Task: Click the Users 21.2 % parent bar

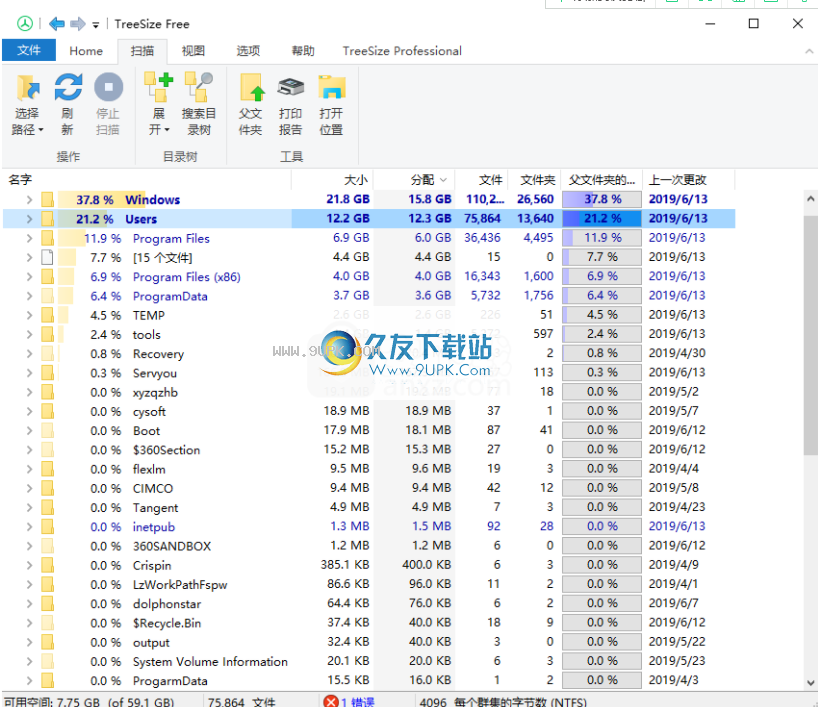Action: tap(602, 219)
